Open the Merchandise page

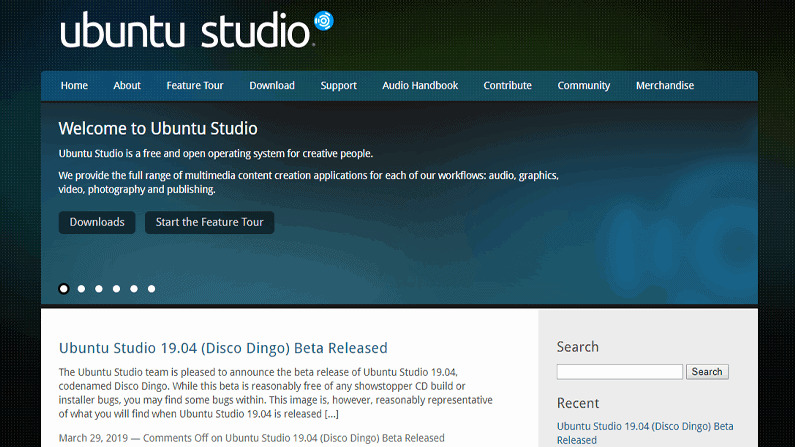click(665, 86)
